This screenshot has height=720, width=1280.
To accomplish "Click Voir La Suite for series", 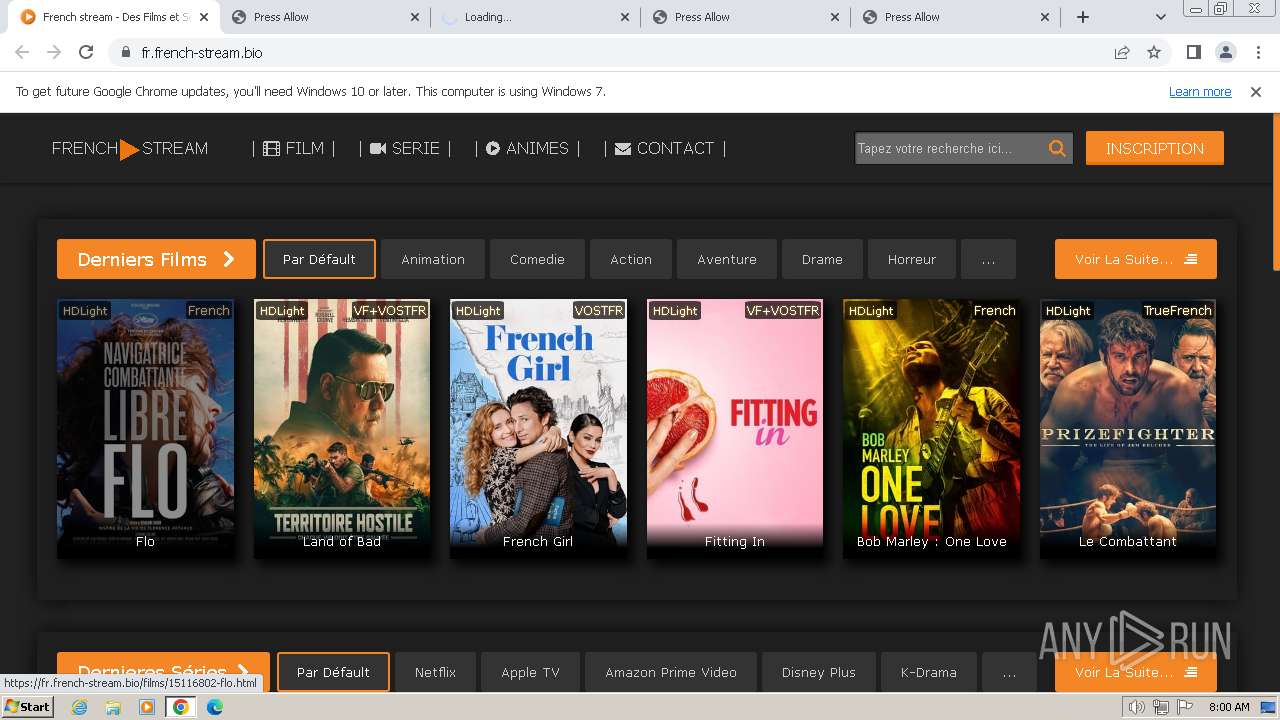I will click(x=1136, y=672).
